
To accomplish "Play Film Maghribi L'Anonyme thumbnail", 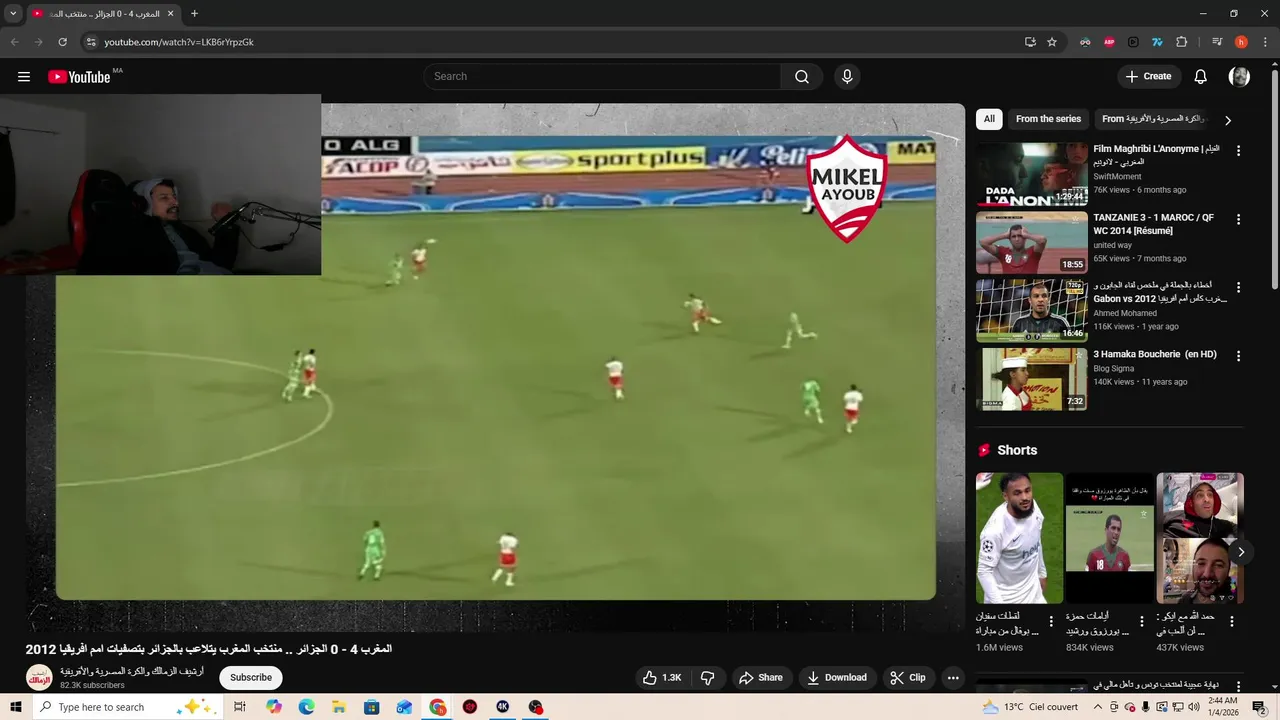I will pos(1032,174).
